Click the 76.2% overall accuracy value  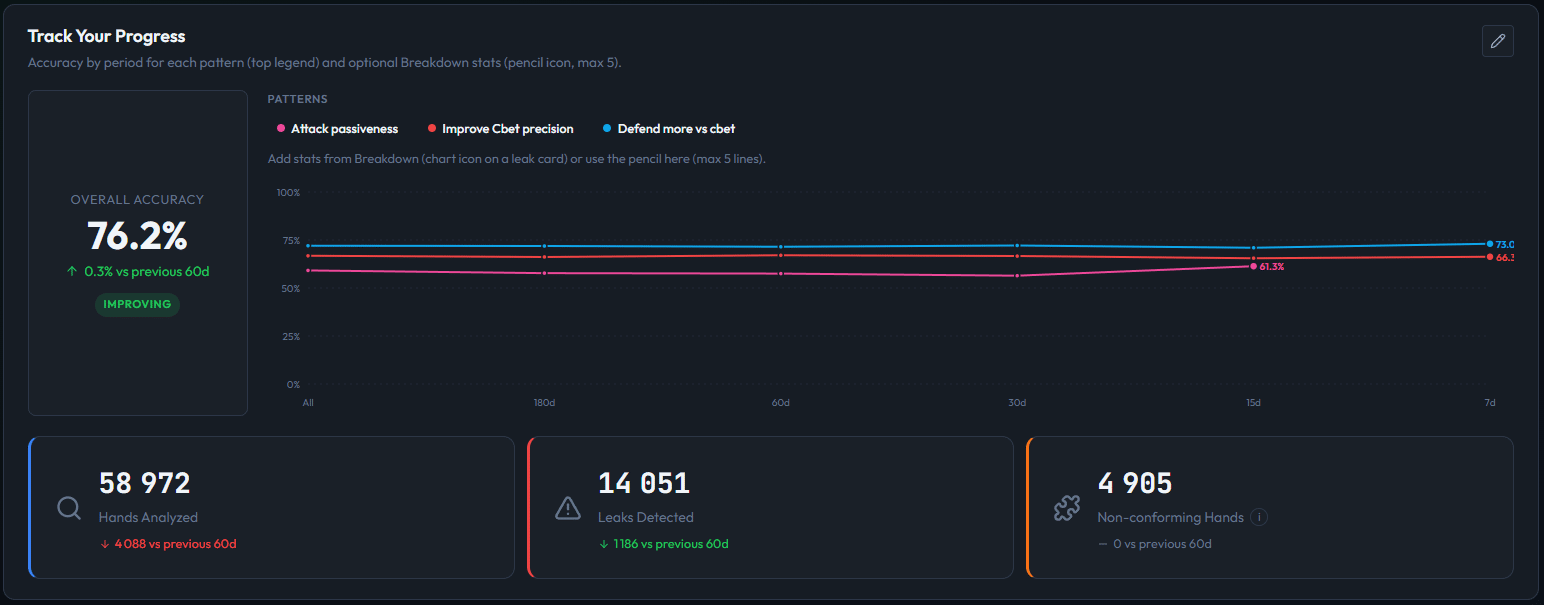tap(137, 236)
